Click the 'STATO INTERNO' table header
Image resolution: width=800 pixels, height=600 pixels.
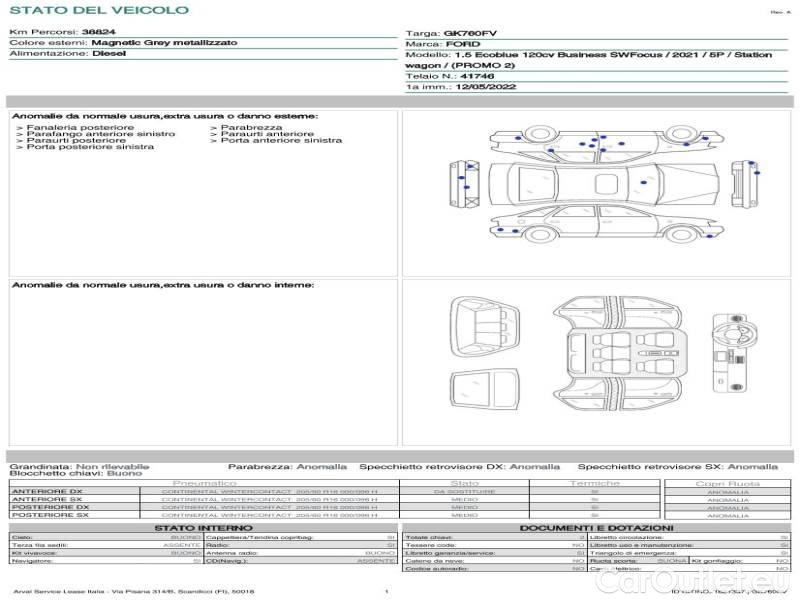point(203,528)
